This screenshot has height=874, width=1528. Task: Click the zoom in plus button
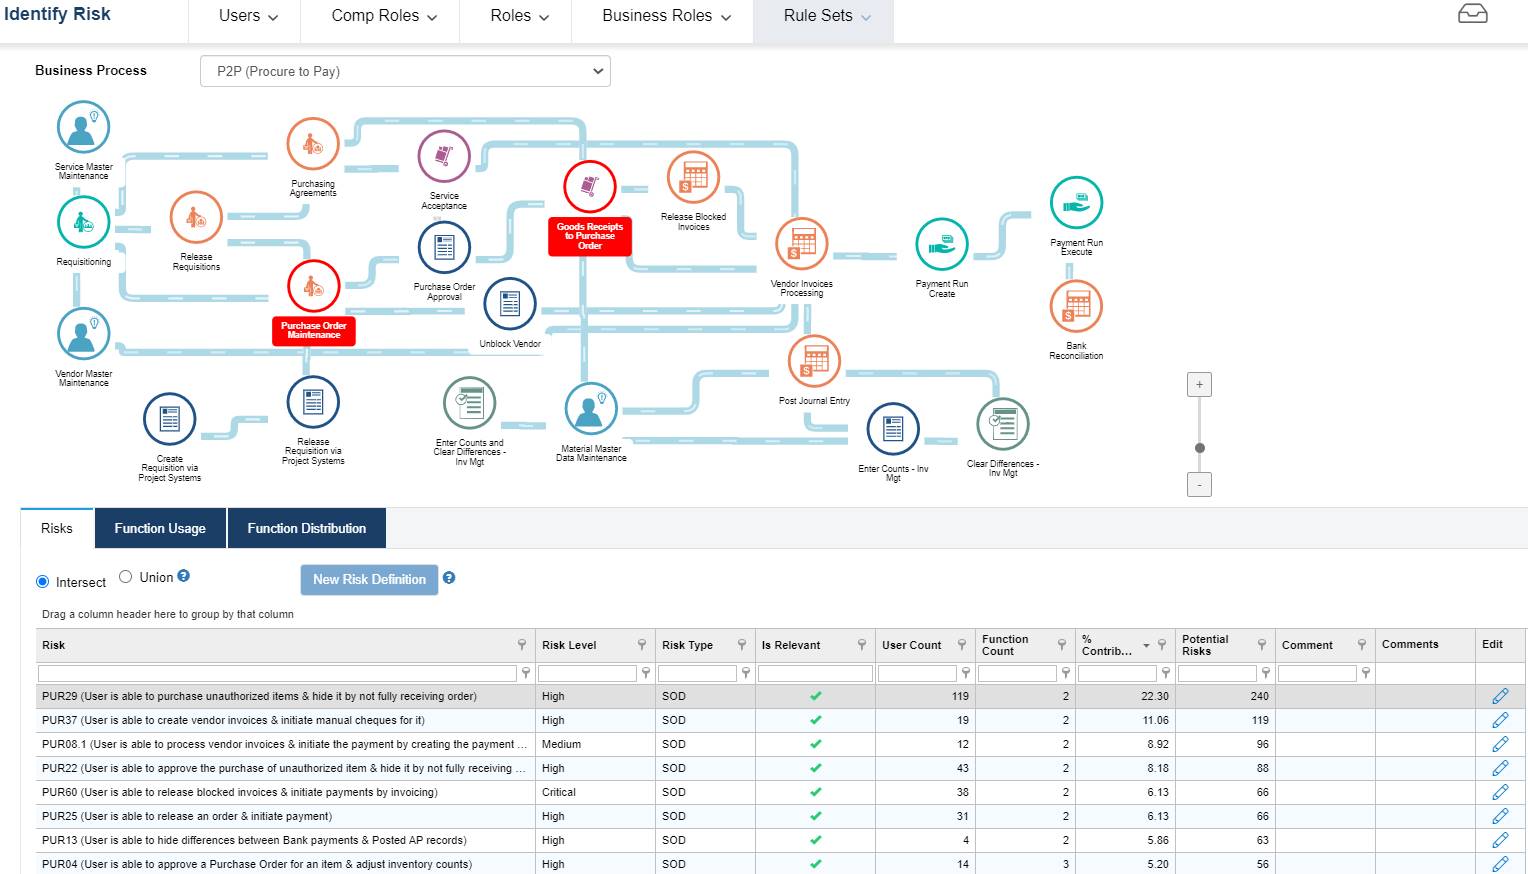click(x=1198, y=383)
